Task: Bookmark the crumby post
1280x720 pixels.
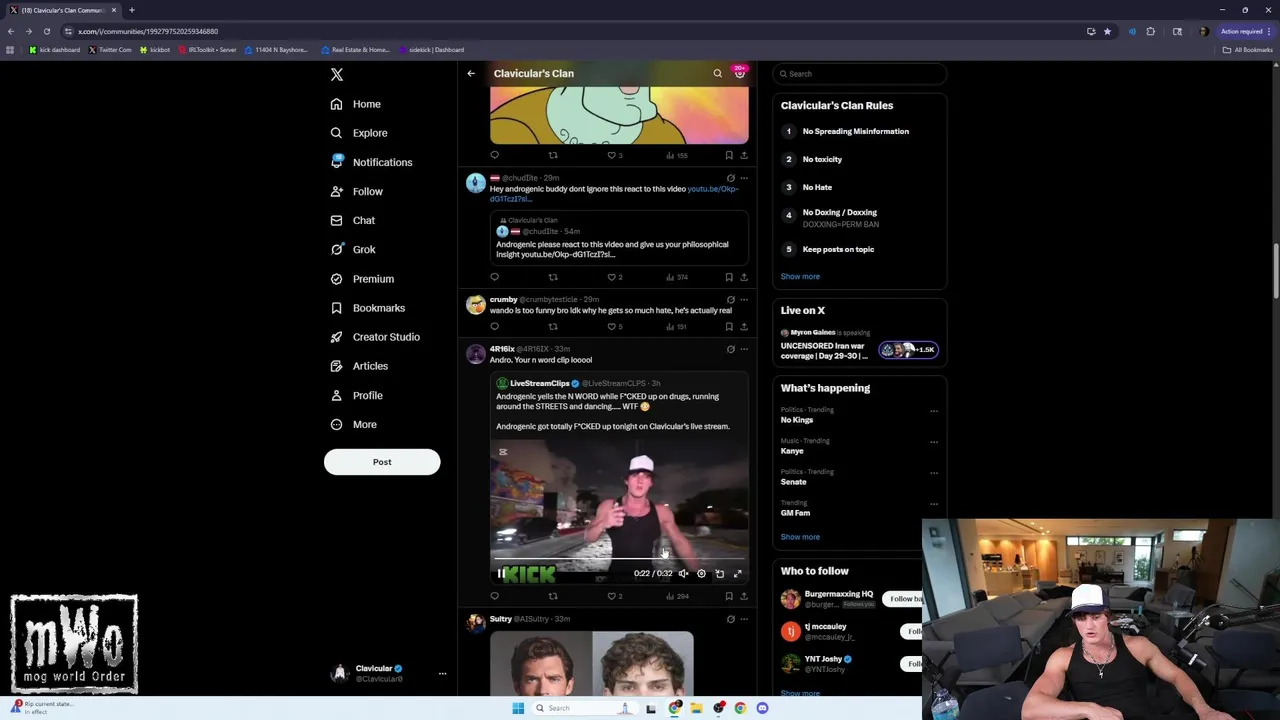Action: 729,326
